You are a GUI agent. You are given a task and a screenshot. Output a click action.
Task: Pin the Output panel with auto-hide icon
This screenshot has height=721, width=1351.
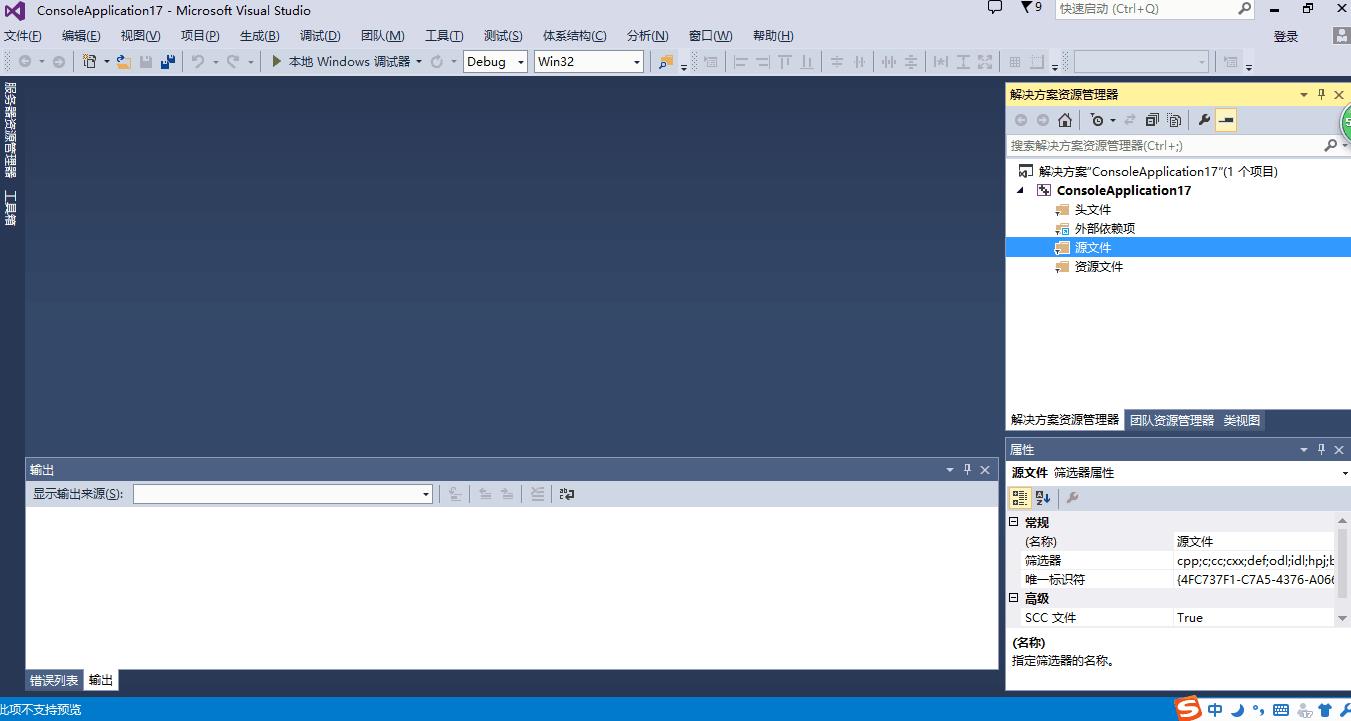click(967, 469)
